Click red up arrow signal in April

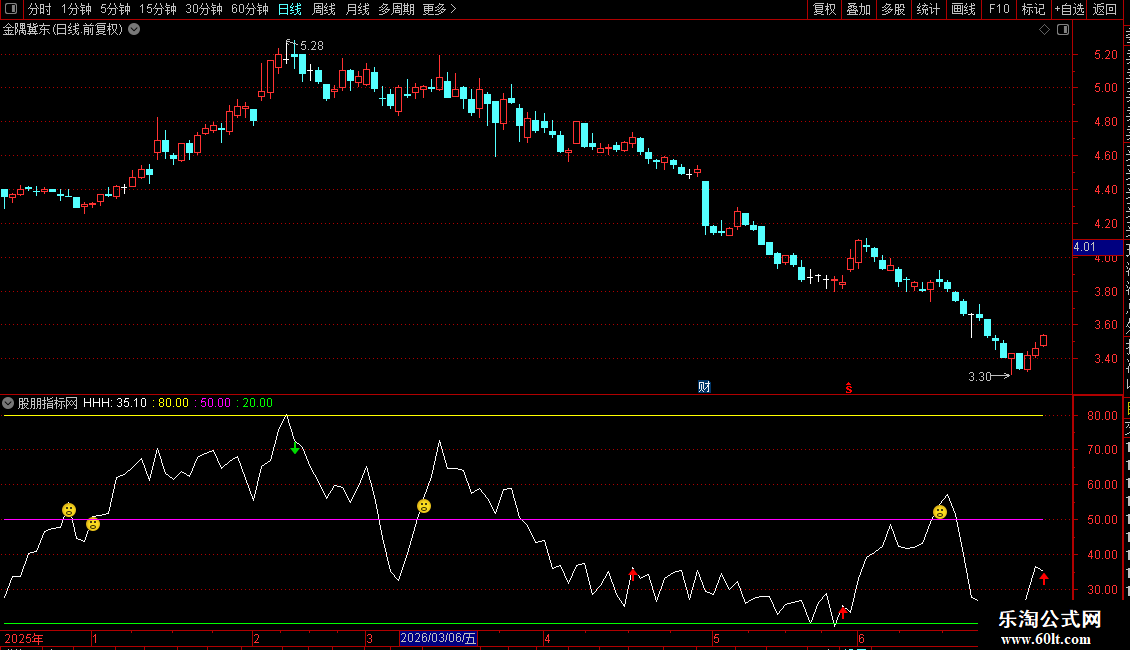633,574
